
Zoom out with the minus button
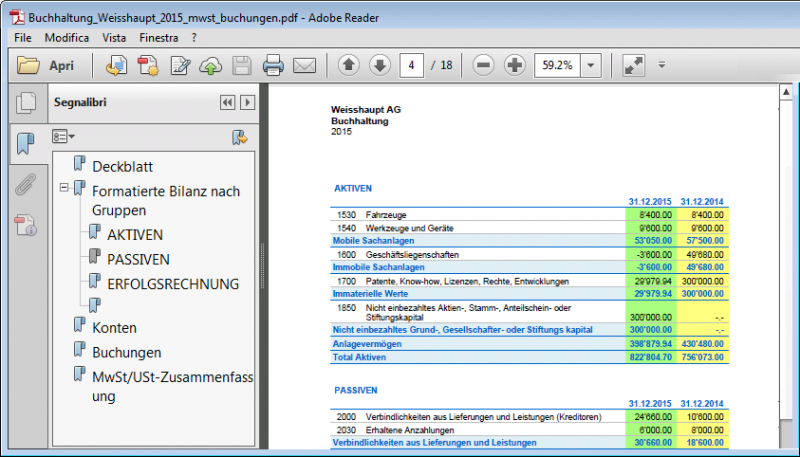[483, 65]
